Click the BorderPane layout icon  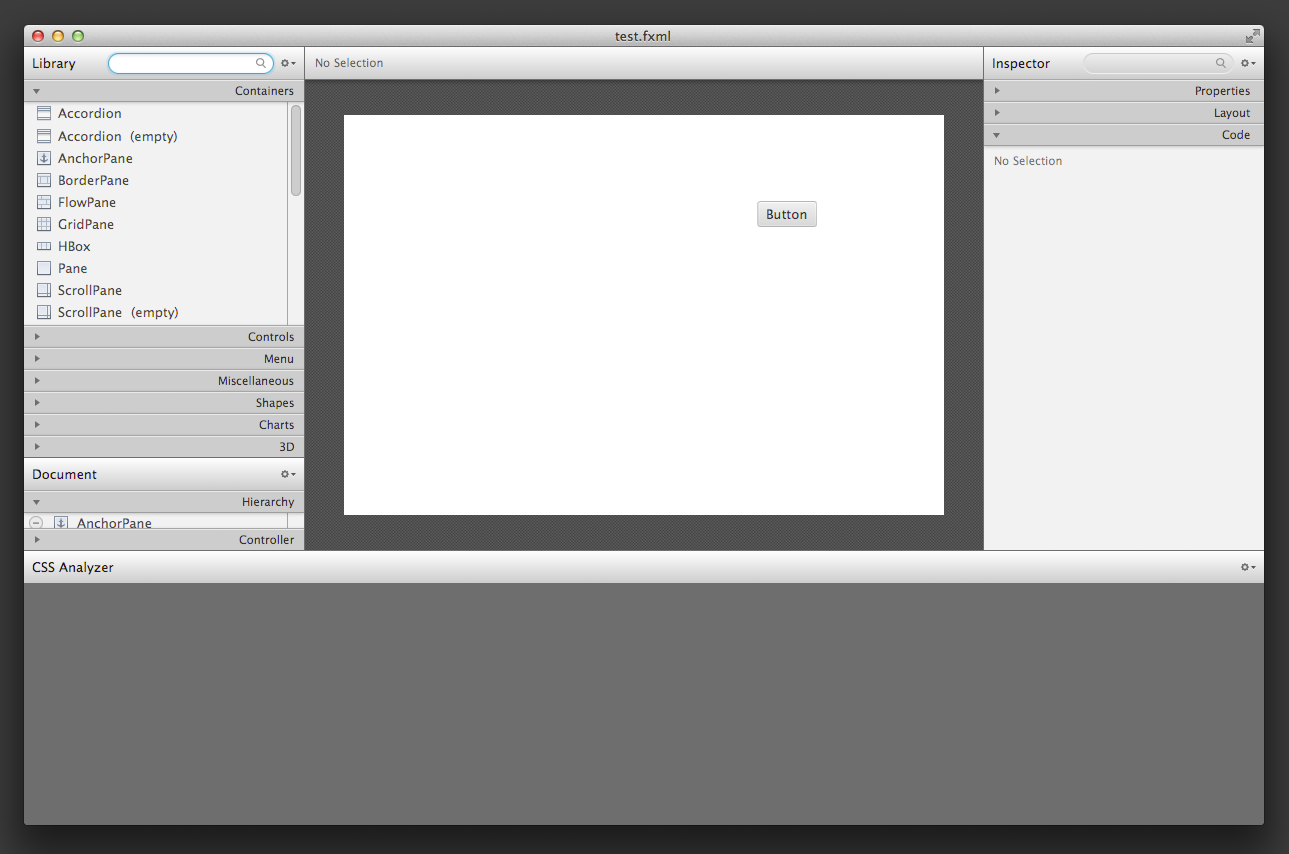[44, 180]
